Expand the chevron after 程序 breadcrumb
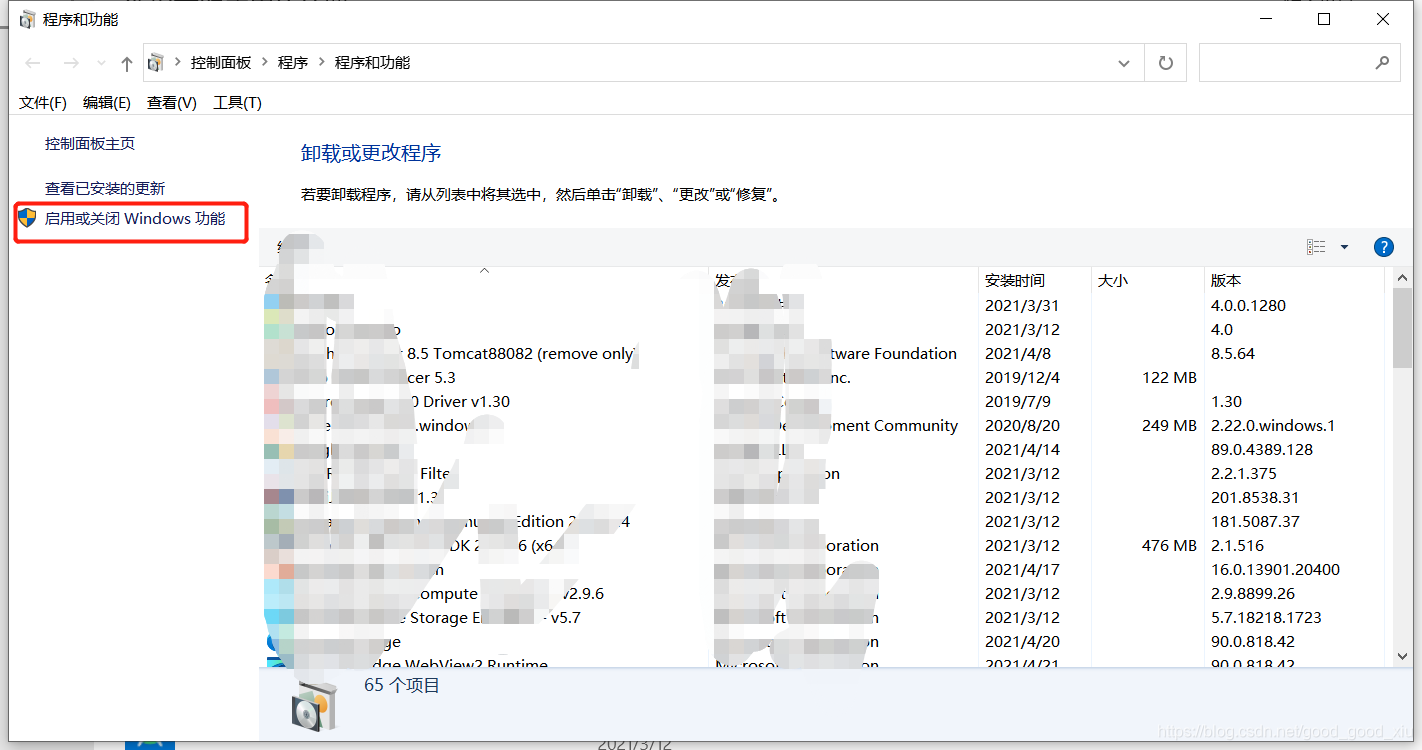Screen dimensions: 1422x750 click(322, 63)
